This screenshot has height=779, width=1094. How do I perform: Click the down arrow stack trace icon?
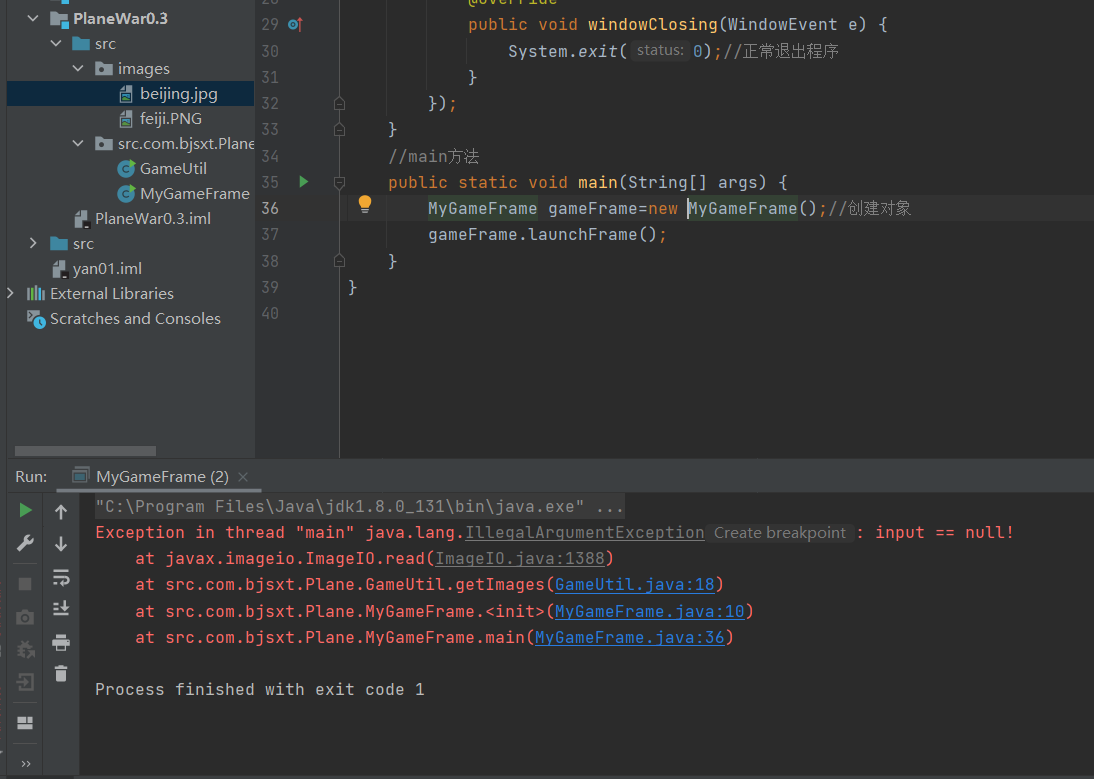(61, 543)
